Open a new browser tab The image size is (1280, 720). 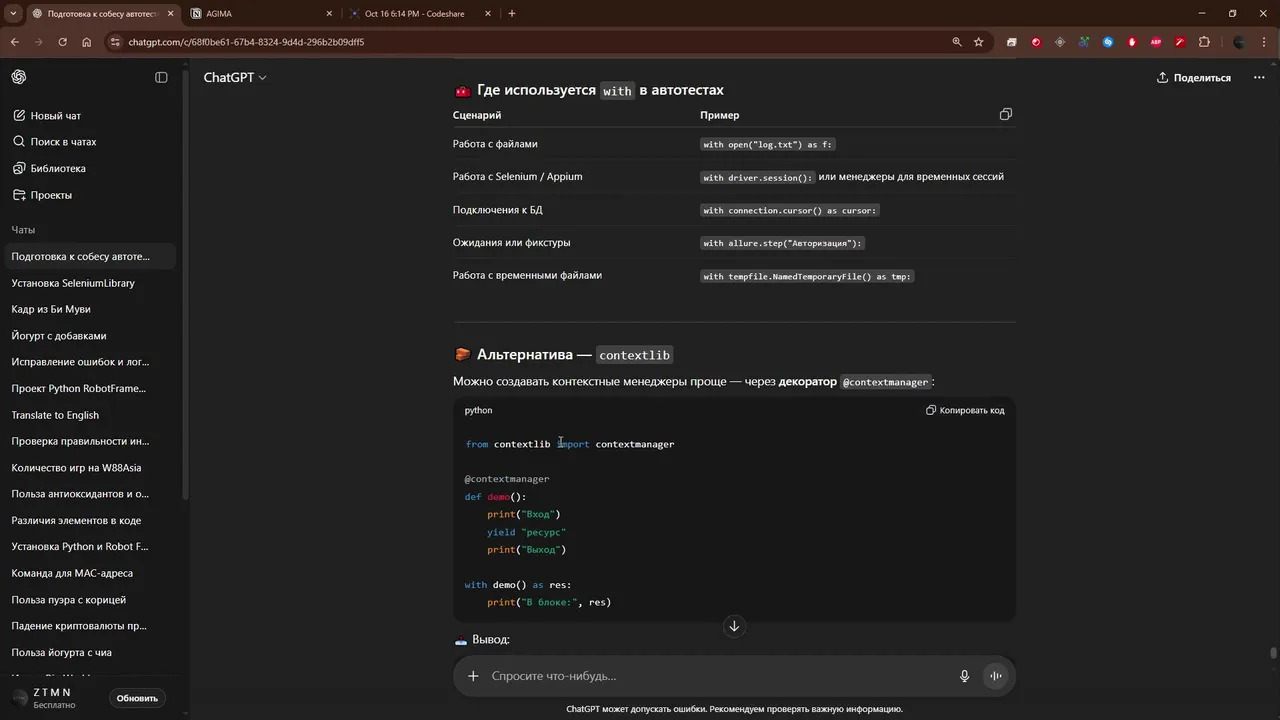click(512, 14)
